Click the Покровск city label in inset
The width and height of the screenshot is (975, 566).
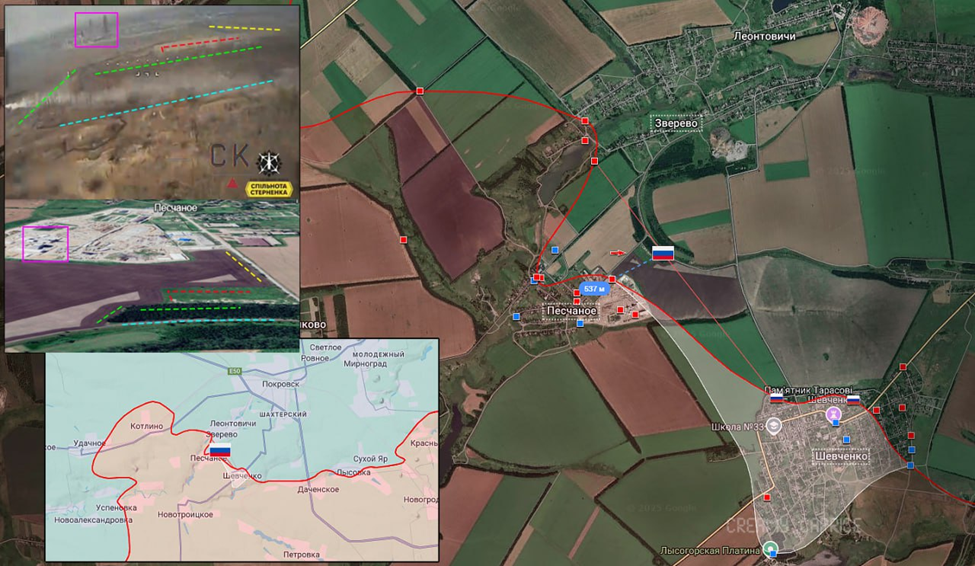pyautogui.click(x=280, y=384)
